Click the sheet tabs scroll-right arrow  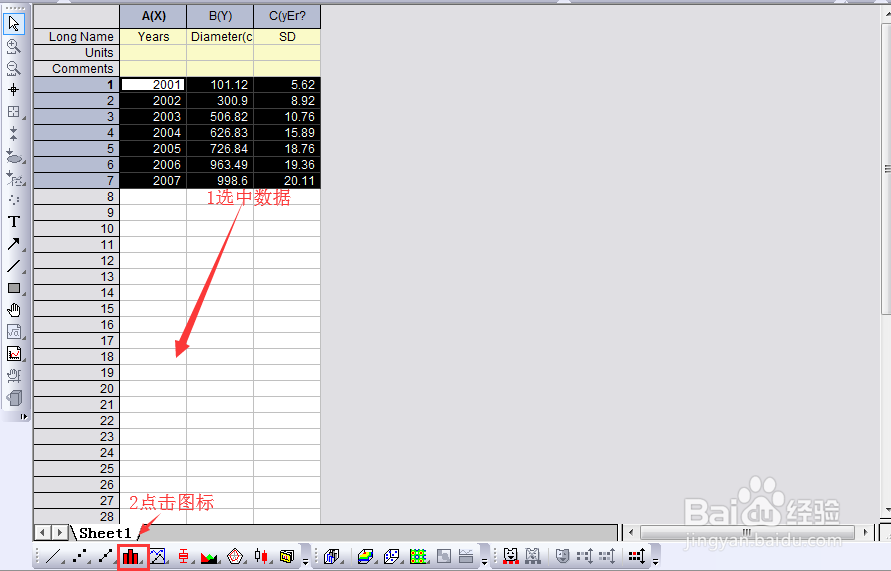(59, 533)
